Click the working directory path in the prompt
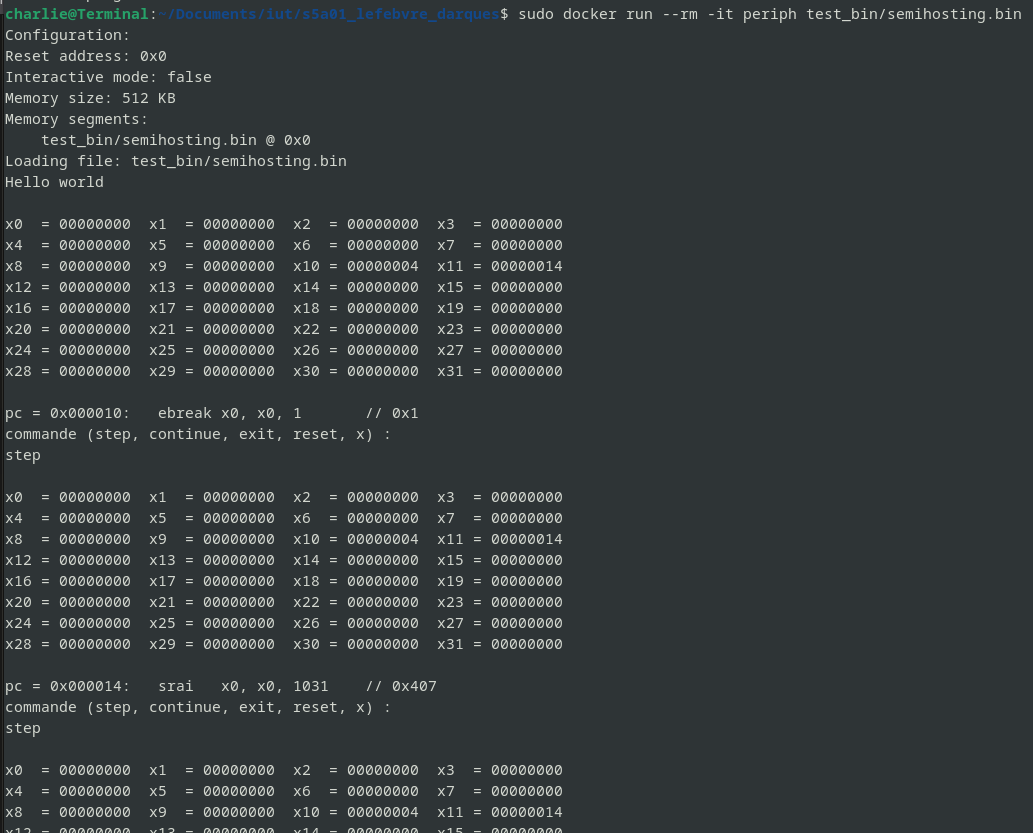Screen dimensions: 1033x833 (327, 14)
